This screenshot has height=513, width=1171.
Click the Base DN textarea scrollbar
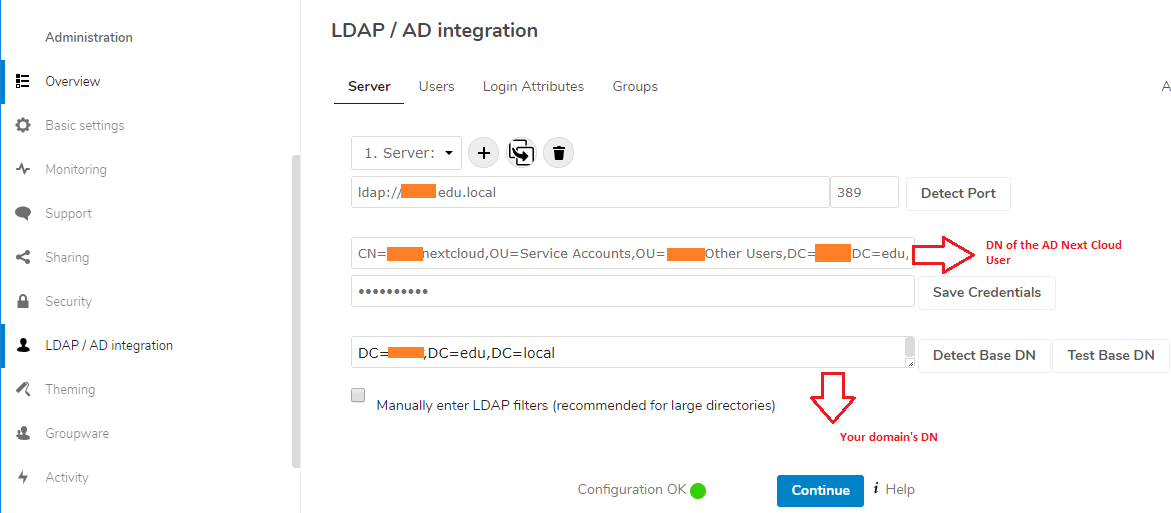click(x=910, y=347)
